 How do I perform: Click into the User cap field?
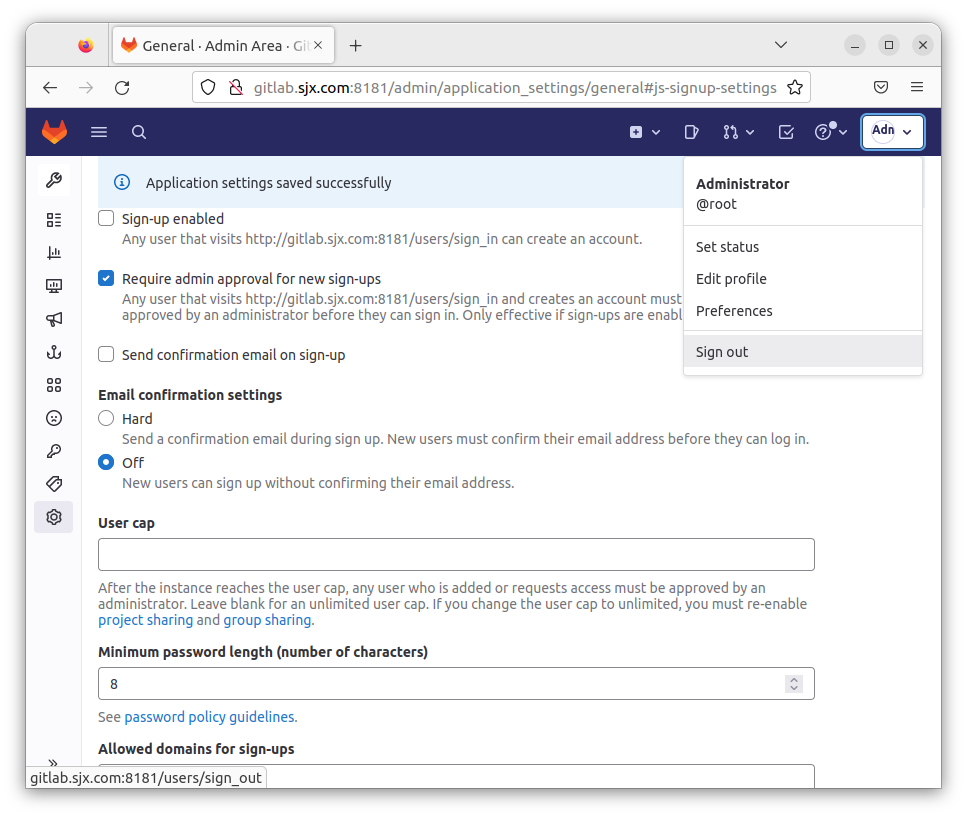(x=456, y=554)
